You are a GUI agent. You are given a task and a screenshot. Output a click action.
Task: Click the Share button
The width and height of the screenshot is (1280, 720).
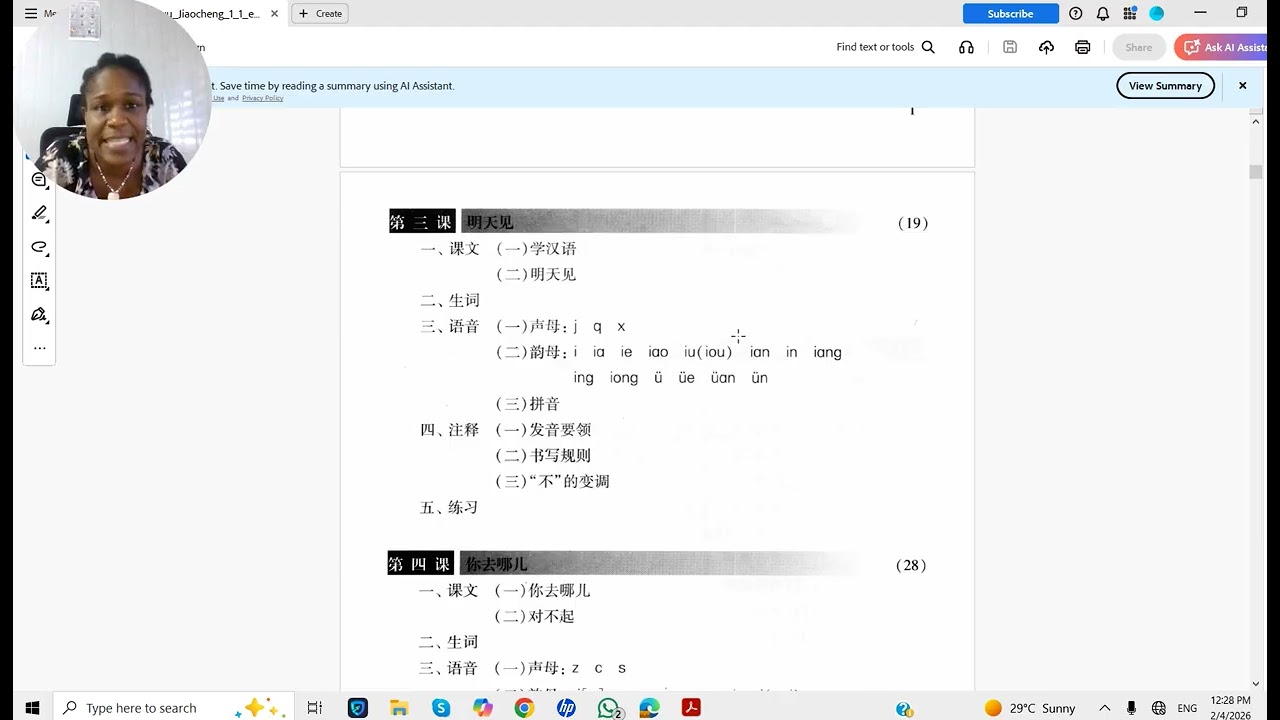tap(1139, 47)
